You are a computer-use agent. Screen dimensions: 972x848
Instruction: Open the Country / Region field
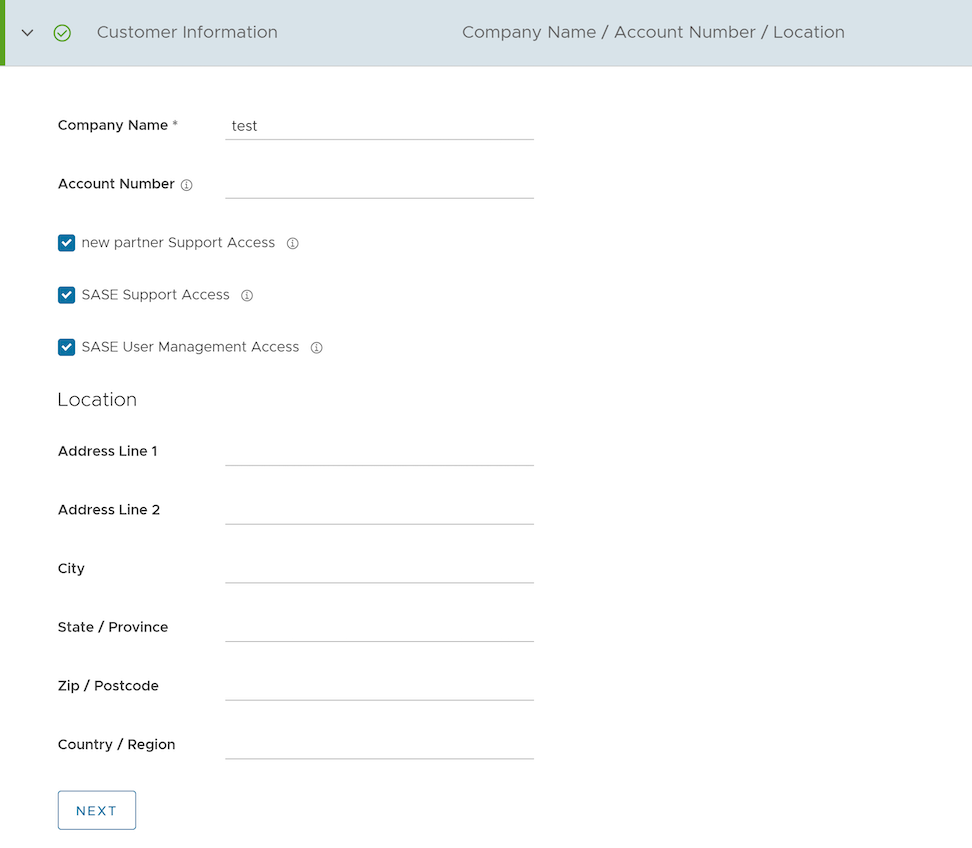[x=379, y=744]
